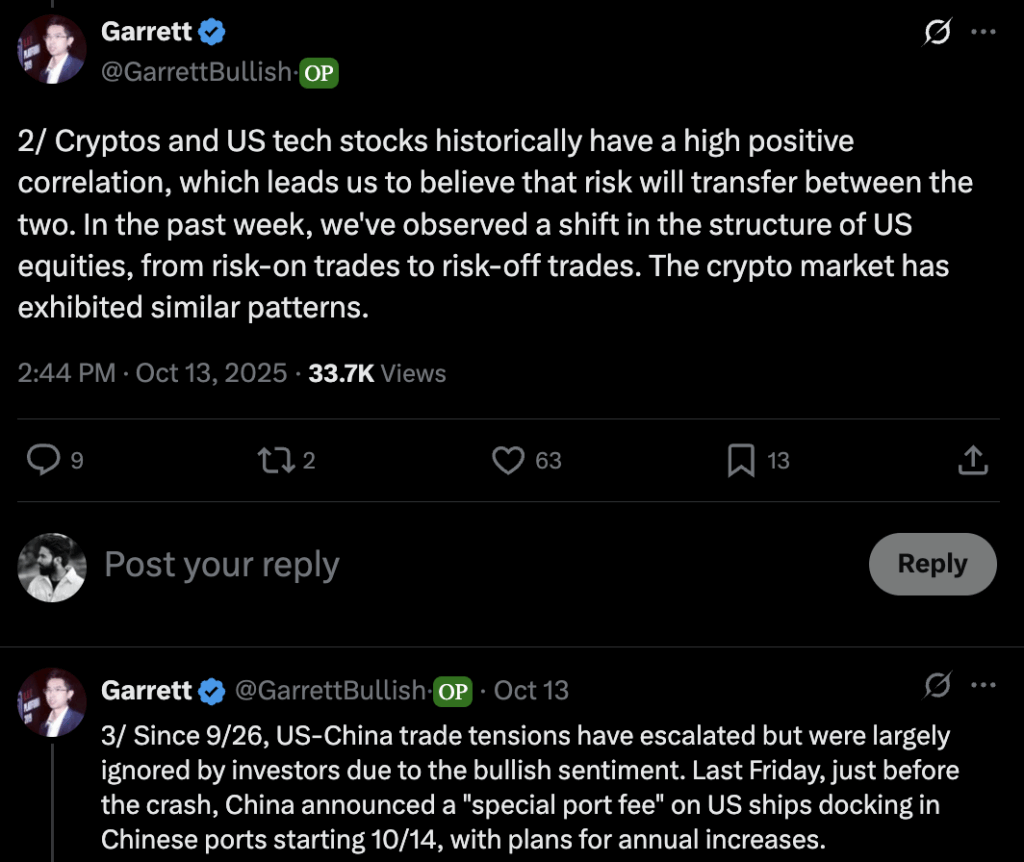Click the verified badge beside top Garrett name
1024x862 pixels.
[x=212, y=32]
